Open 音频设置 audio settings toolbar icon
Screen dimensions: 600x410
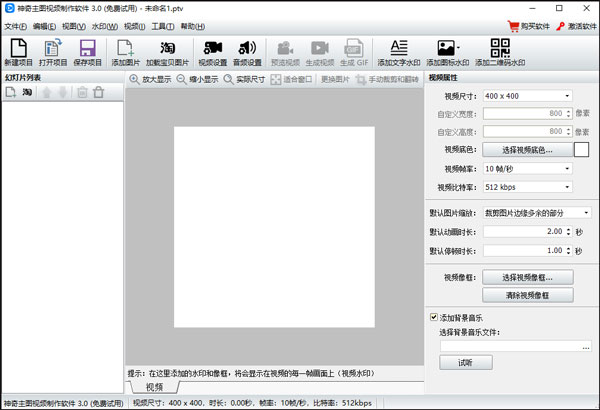(x=247, y=52)
